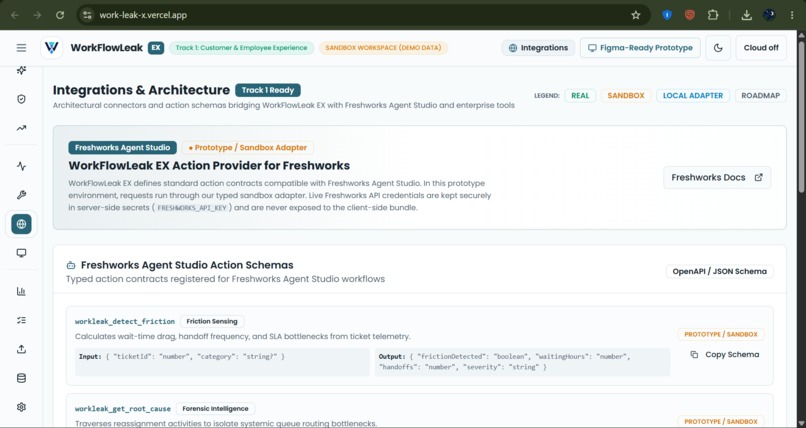
Task: Open the red S extension icon
Action: click(x=690, y=15)
